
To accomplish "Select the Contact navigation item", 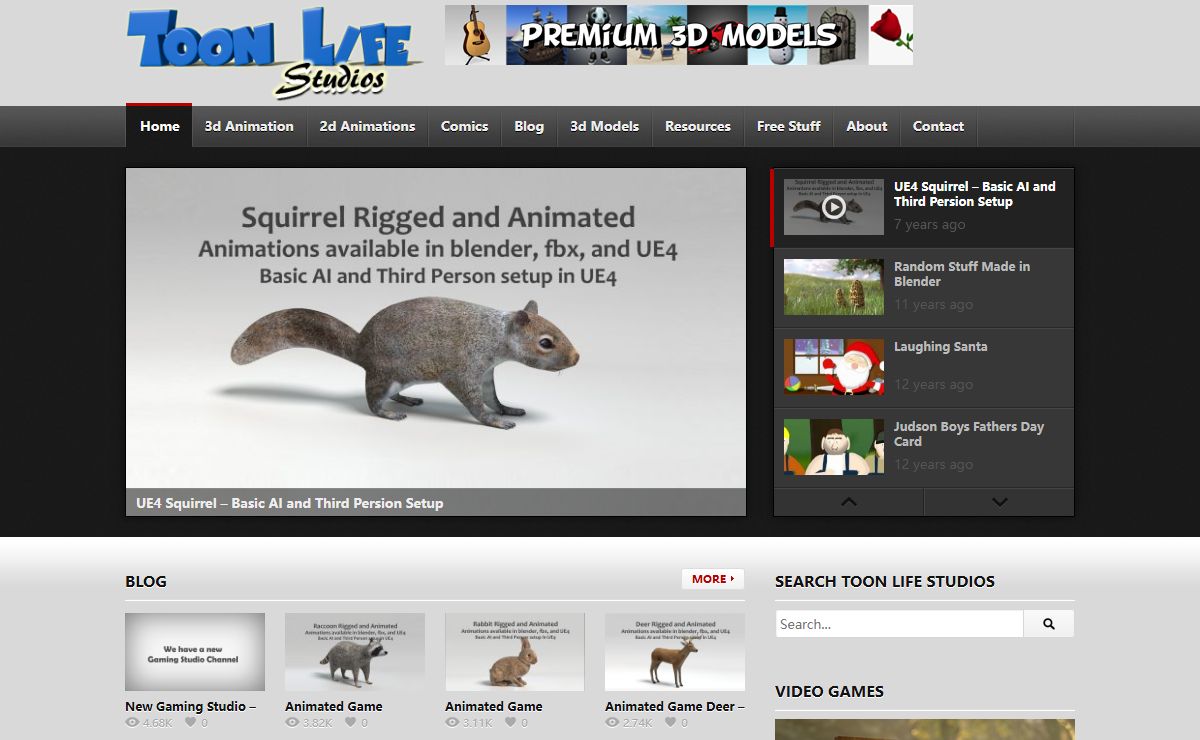I will pos(938,126).
